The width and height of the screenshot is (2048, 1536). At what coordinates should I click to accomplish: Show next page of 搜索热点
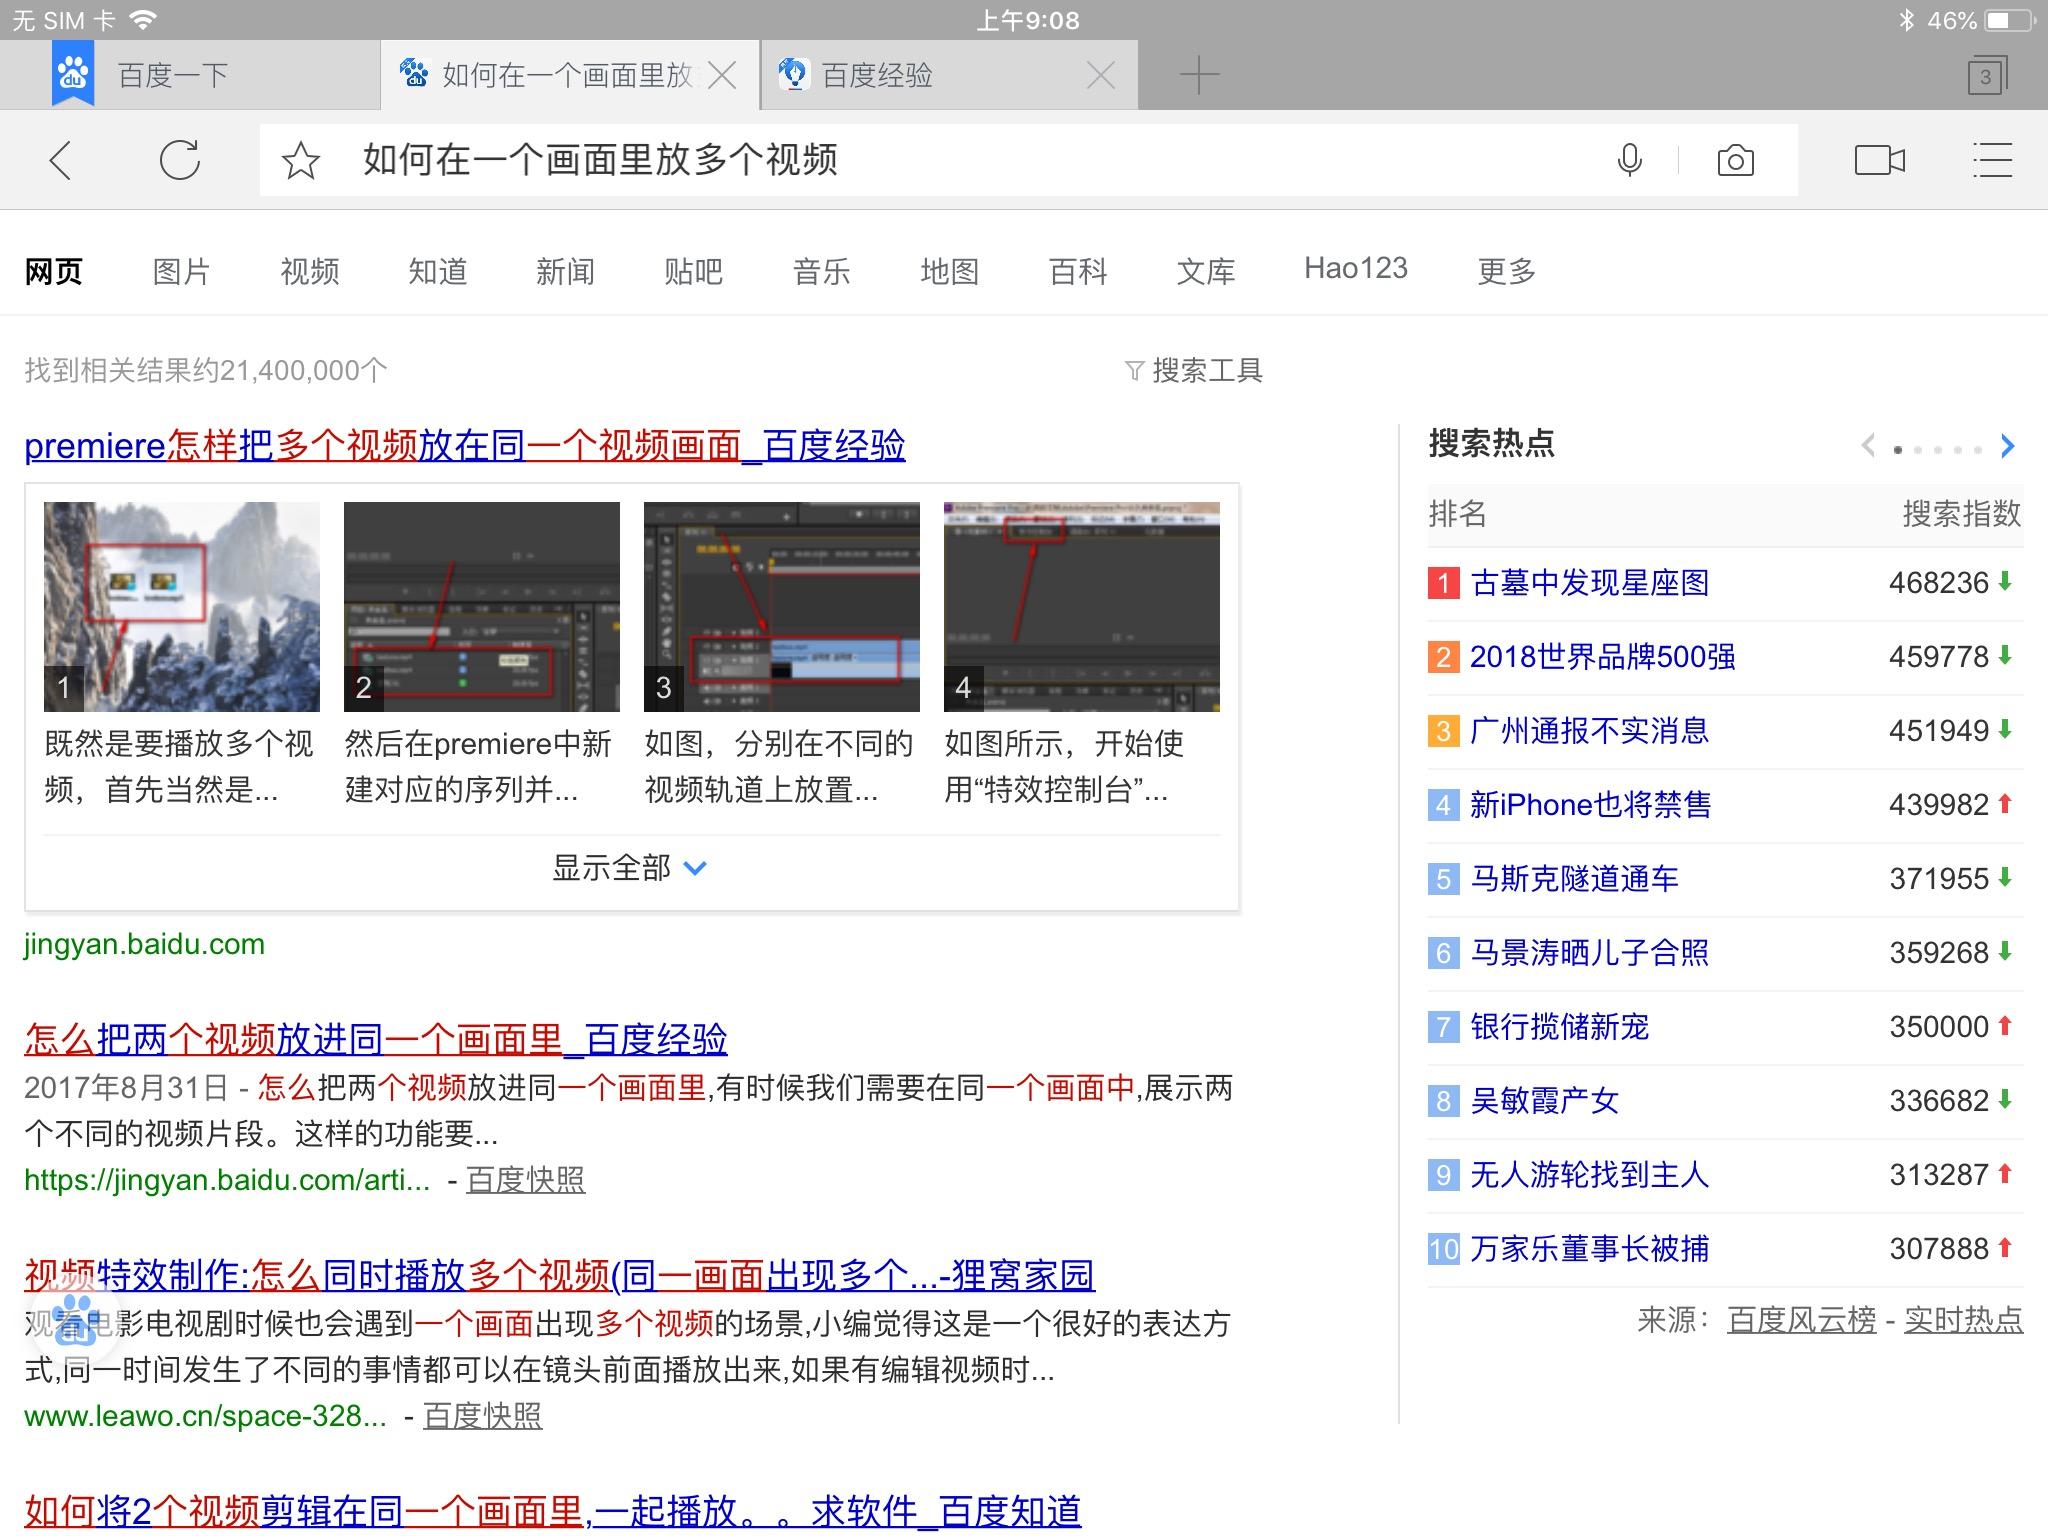(x=2007, y=446)
